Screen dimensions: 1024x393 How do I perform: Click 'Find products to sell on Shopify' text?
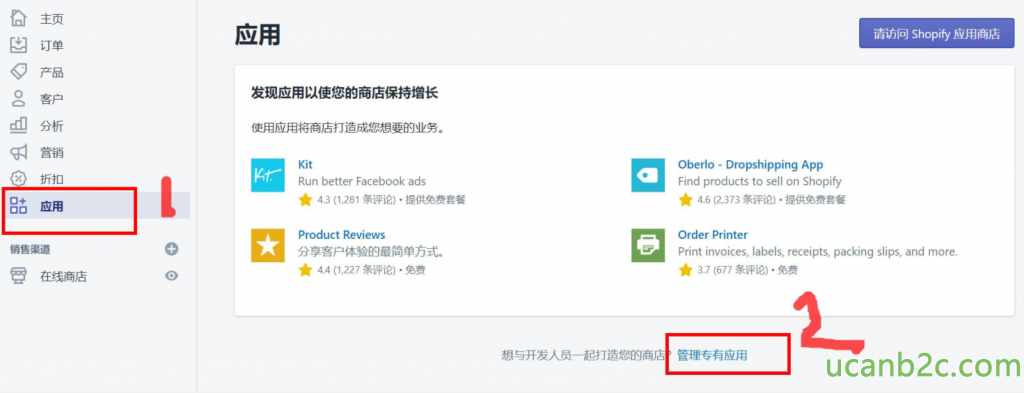pos(760,182)
